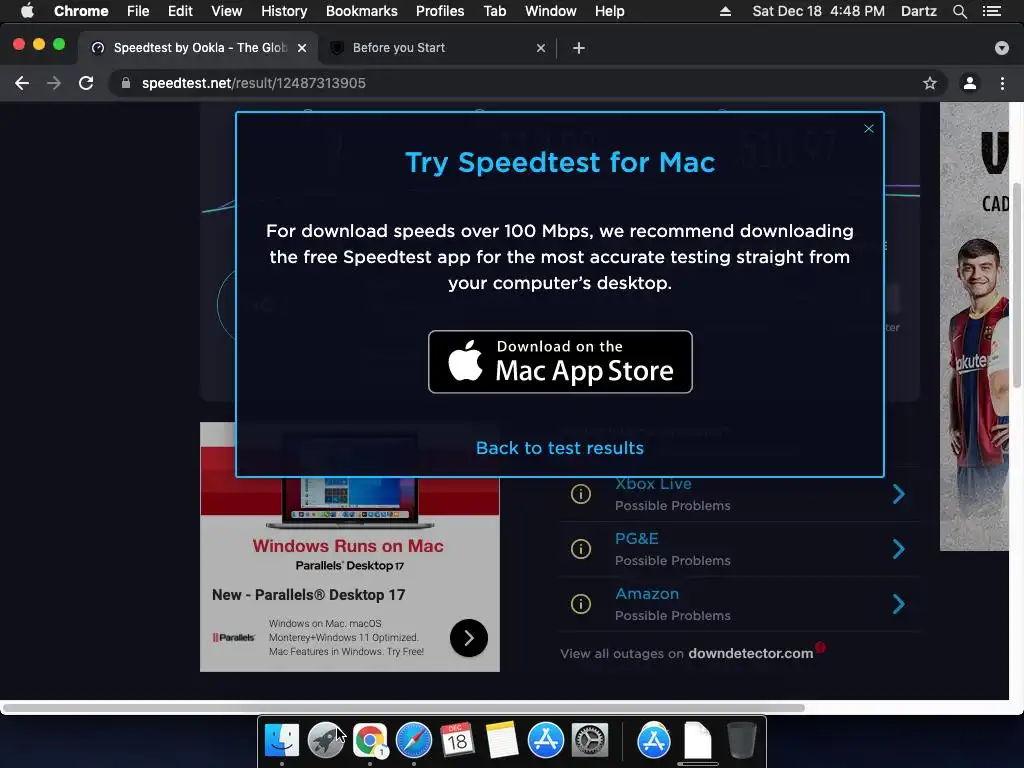Open History menu
1024x768 pixels.
[x=284, y=11]
